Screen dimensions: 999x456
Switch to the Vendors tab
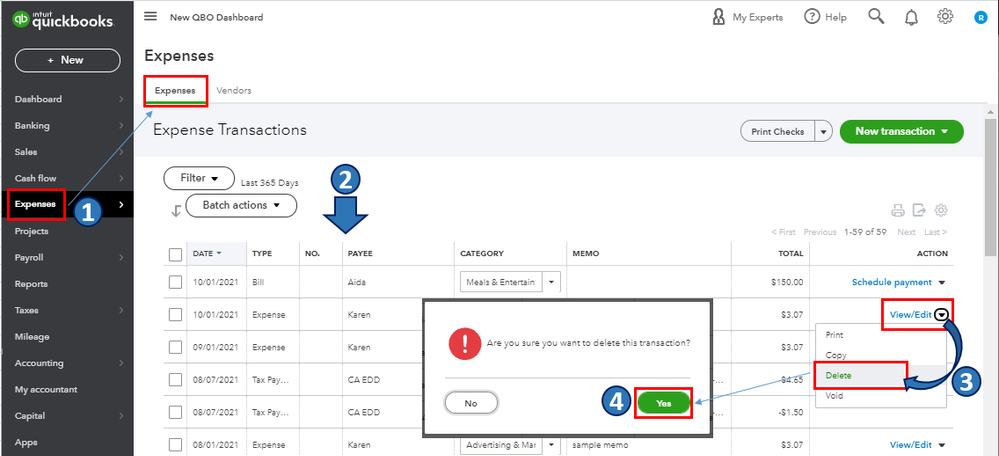[234, 90]
